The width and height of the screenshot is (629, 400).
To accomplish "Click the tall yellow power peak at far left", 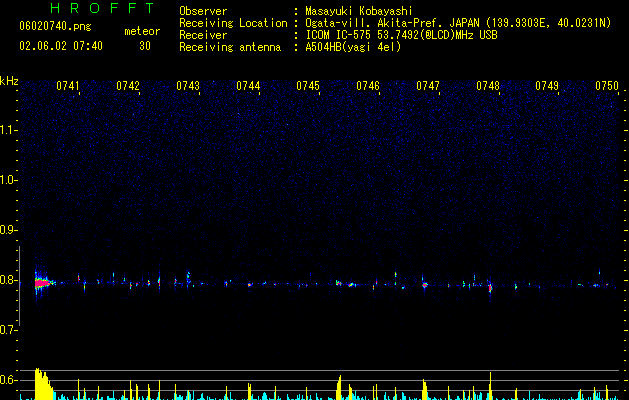I will 44,384.
